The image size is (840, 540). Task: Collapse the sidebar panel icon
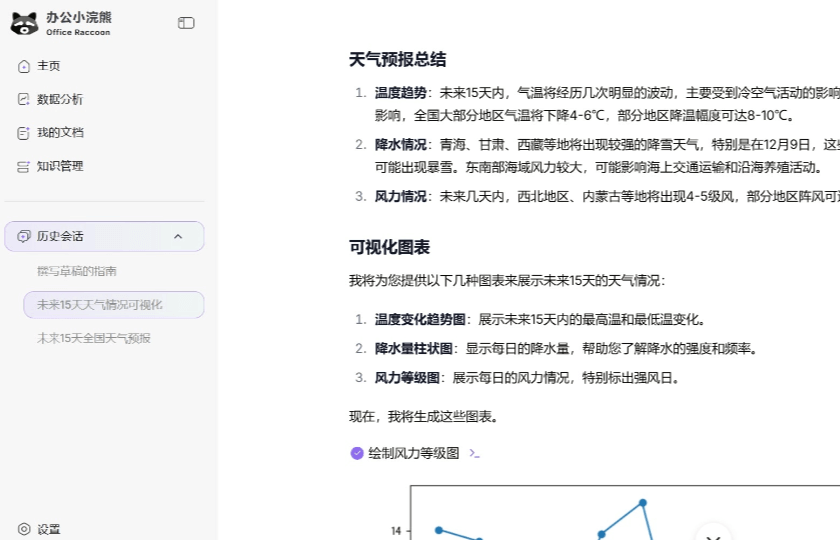(x=186, y=22)
